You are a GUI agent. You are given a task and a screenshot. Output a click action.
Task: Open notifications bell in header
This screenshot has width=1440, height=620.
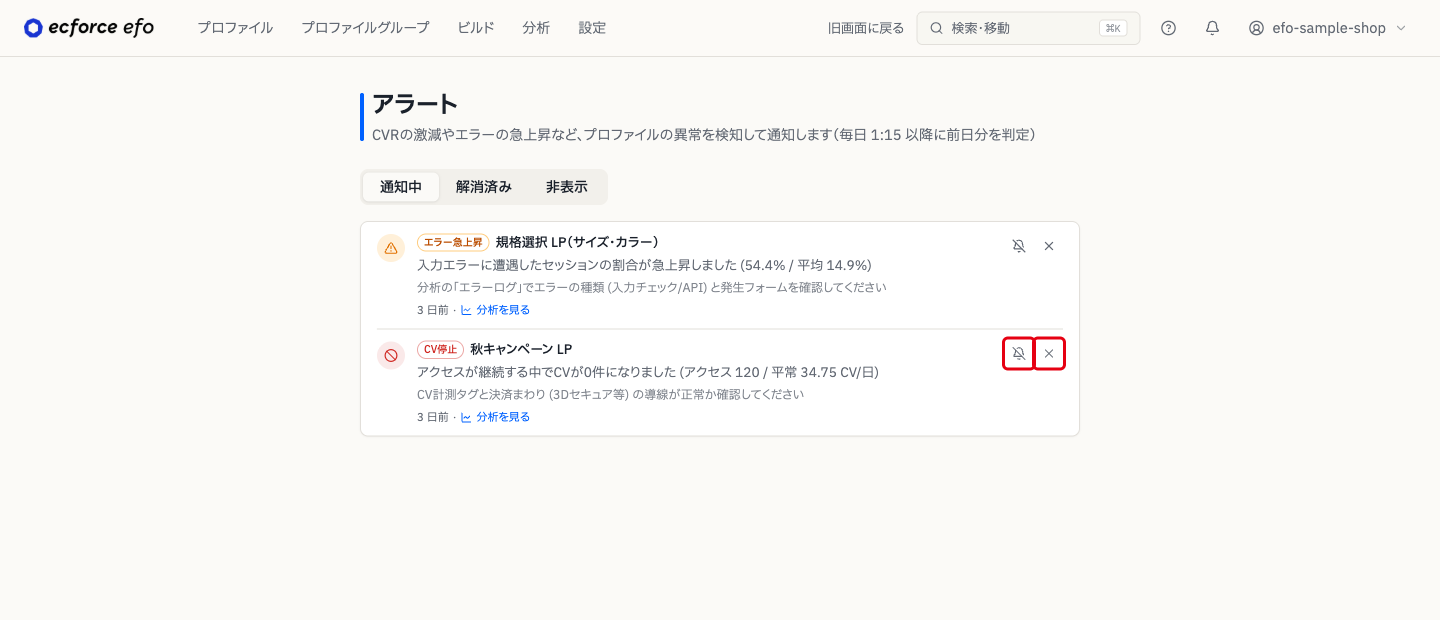[1212, 28]
